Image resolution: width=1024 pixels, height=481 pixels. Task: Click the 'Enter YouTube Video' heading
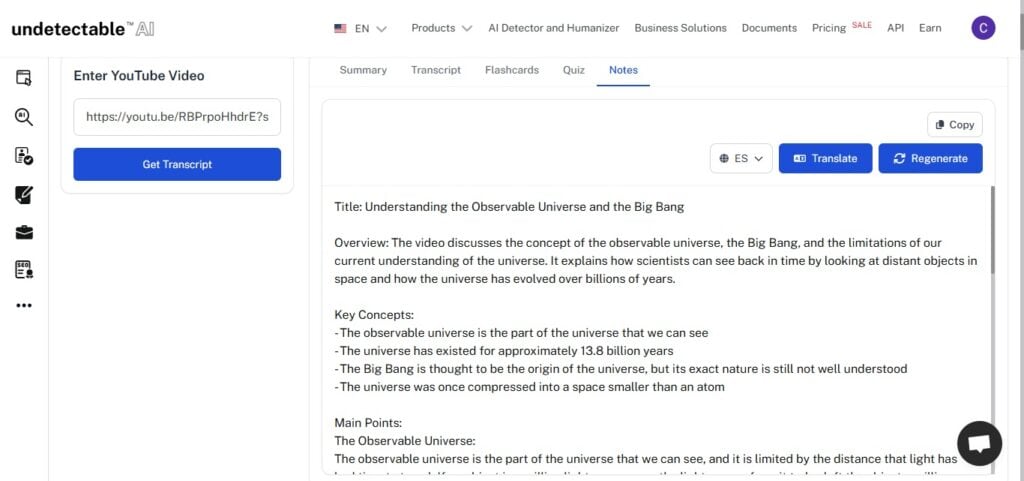[139, 76]
